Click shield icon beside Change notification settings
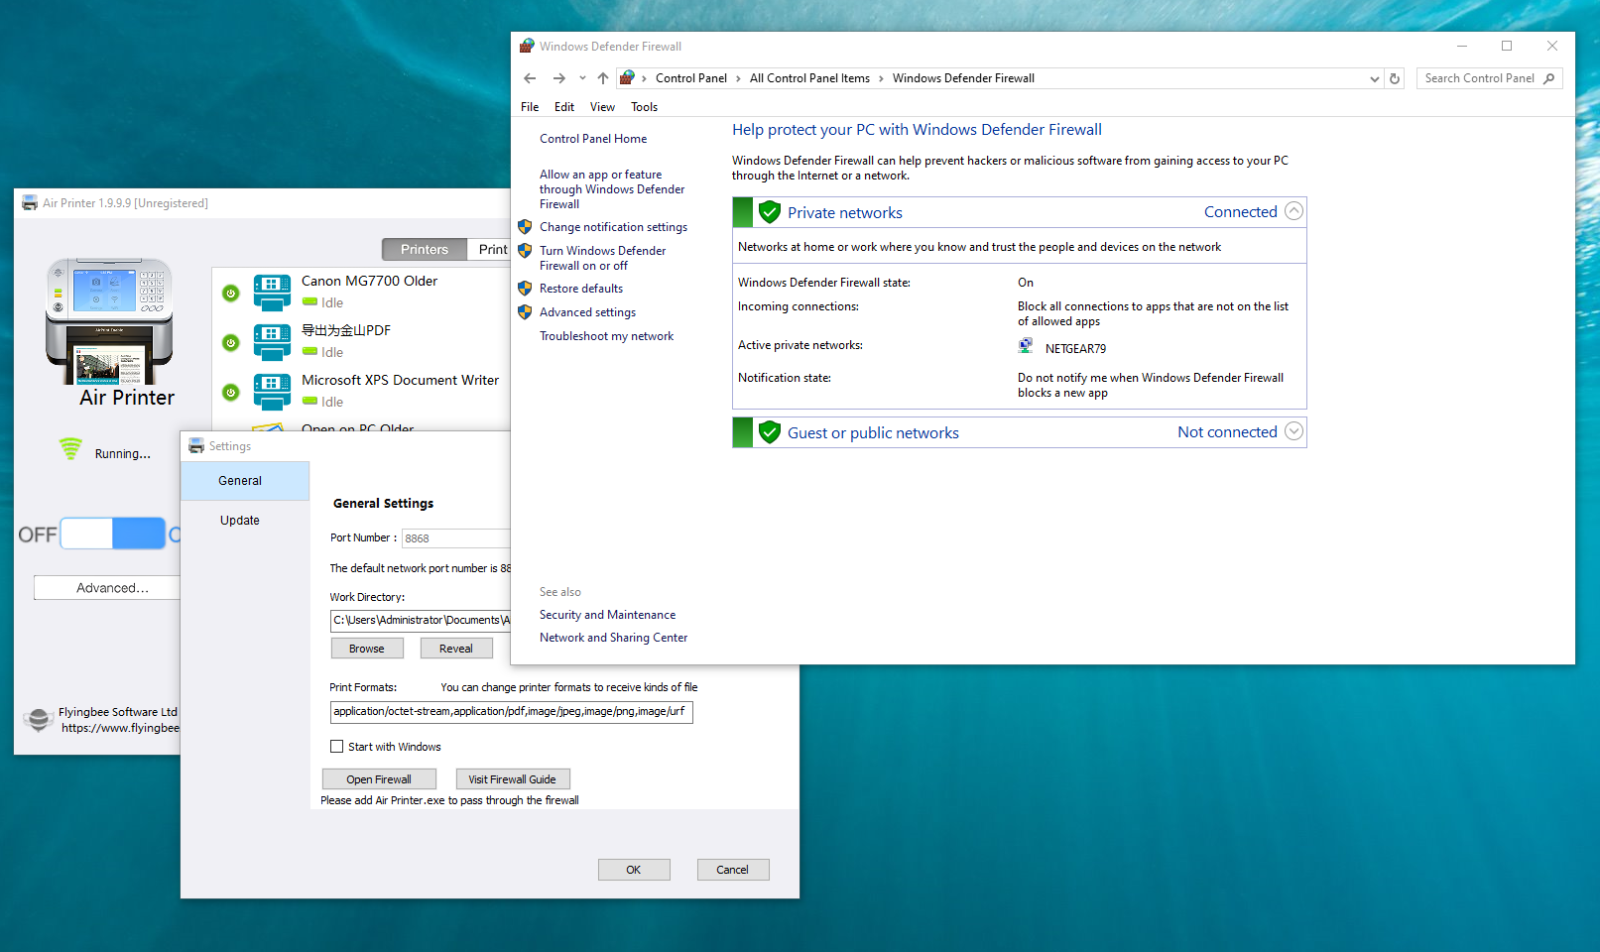Screen dimensions: 1600x952 click(525, 227)
